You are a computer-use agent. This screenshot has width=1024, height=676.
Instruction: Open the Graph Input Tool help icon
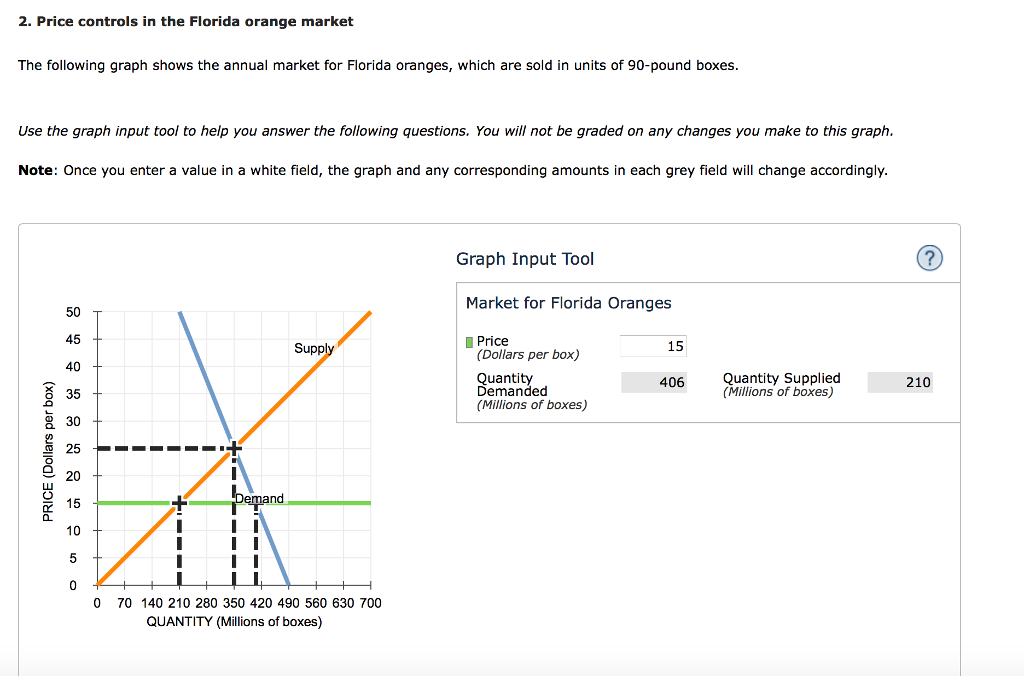coord(929,257)
